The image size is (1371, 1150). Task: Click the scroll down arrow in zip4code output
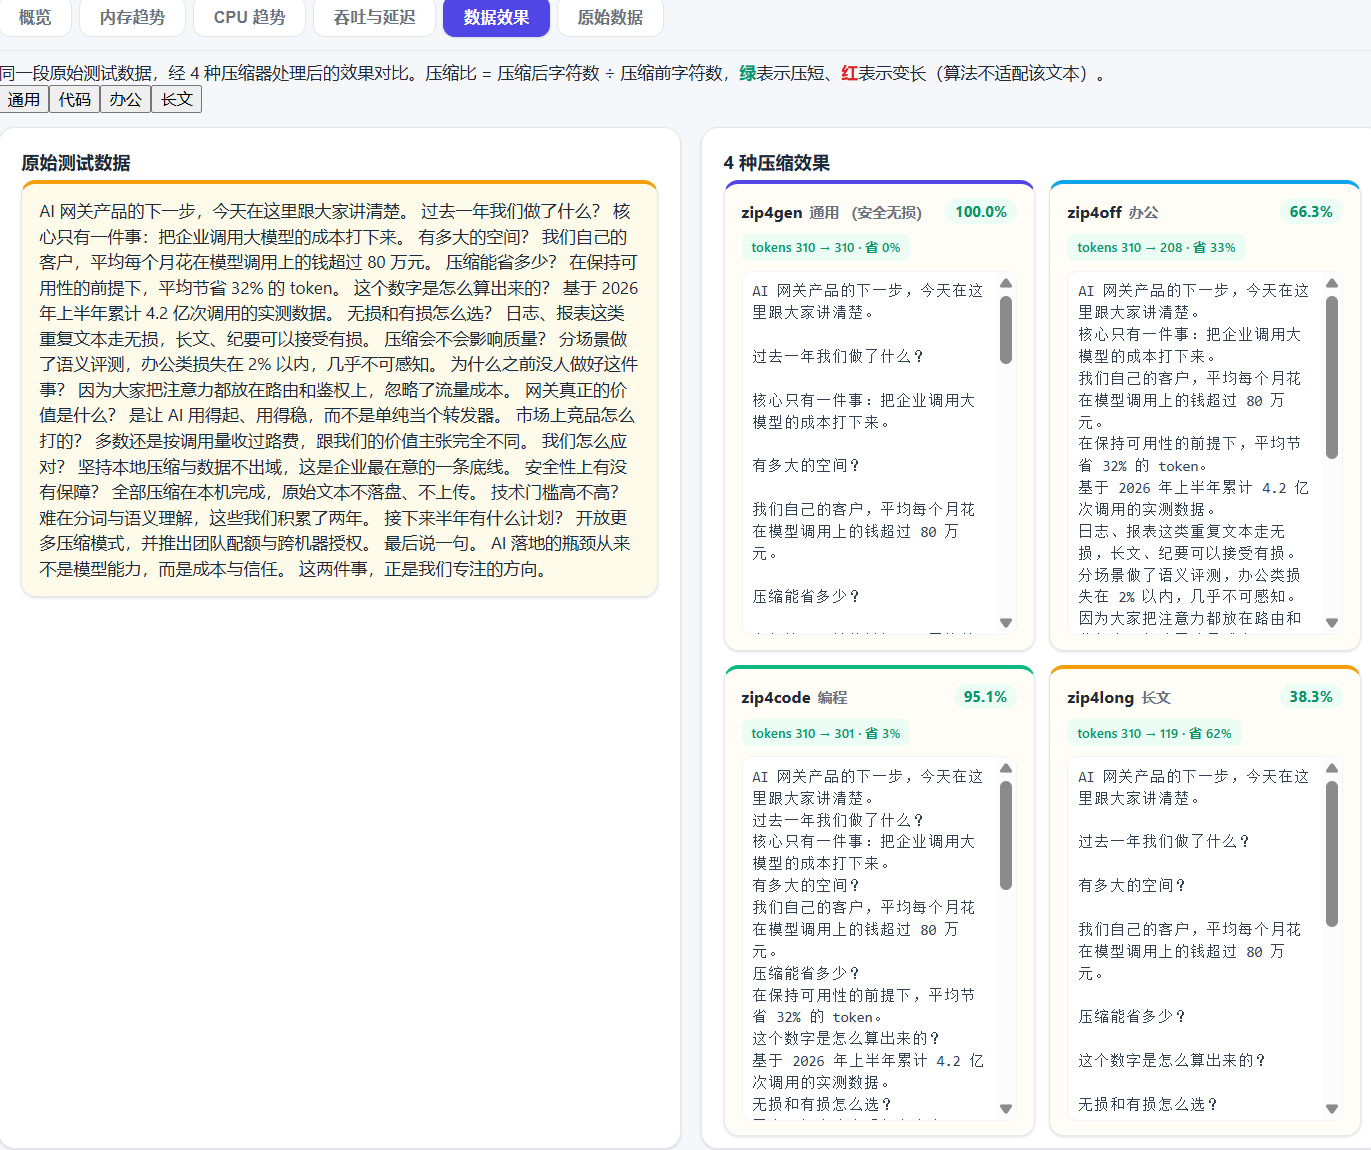click(1006, 1108)
